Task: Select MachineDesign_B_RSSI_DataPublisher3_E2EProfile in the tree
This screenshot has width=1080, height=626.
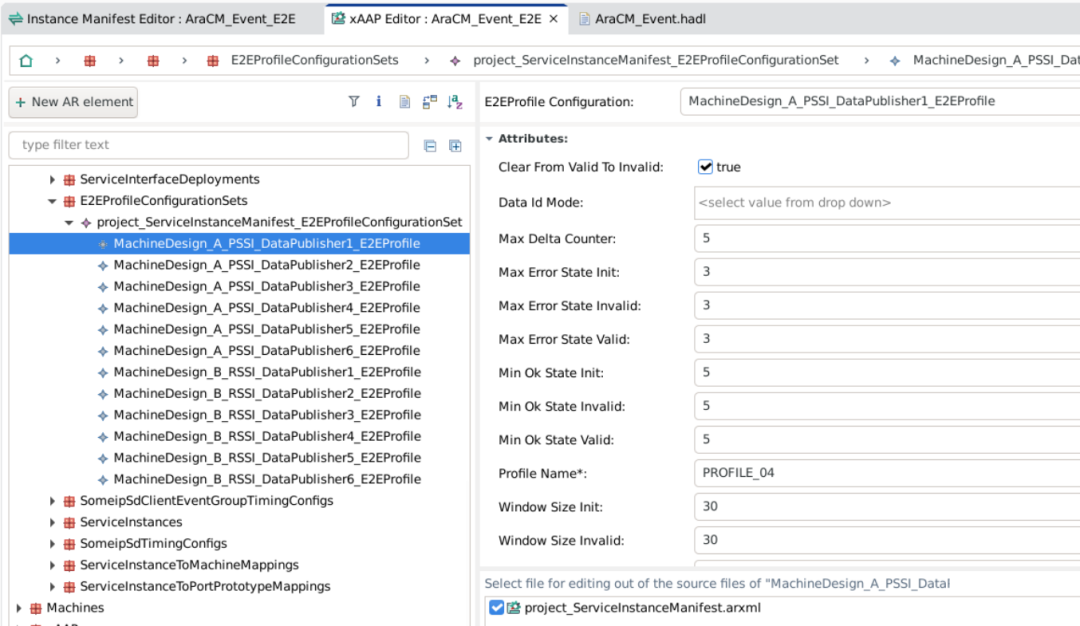Action: point(267,415)
